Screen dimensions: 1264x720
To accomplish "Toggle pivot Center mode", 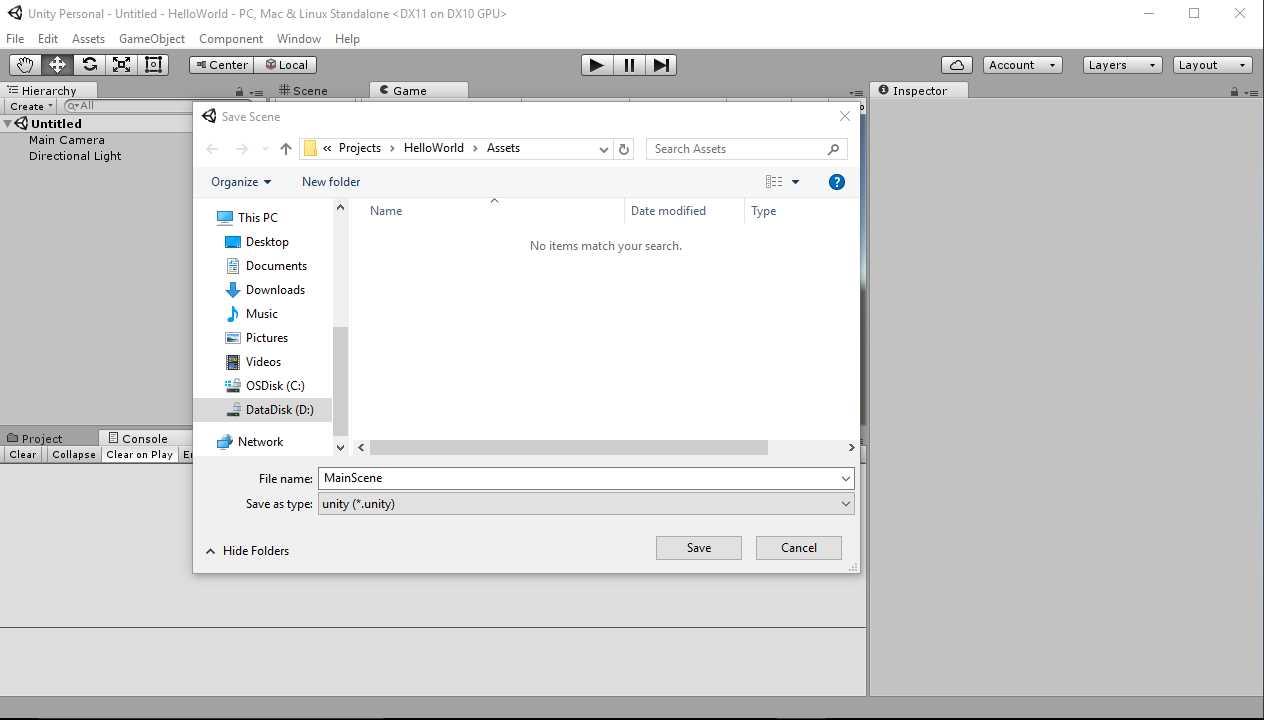I will pos(221,65).
